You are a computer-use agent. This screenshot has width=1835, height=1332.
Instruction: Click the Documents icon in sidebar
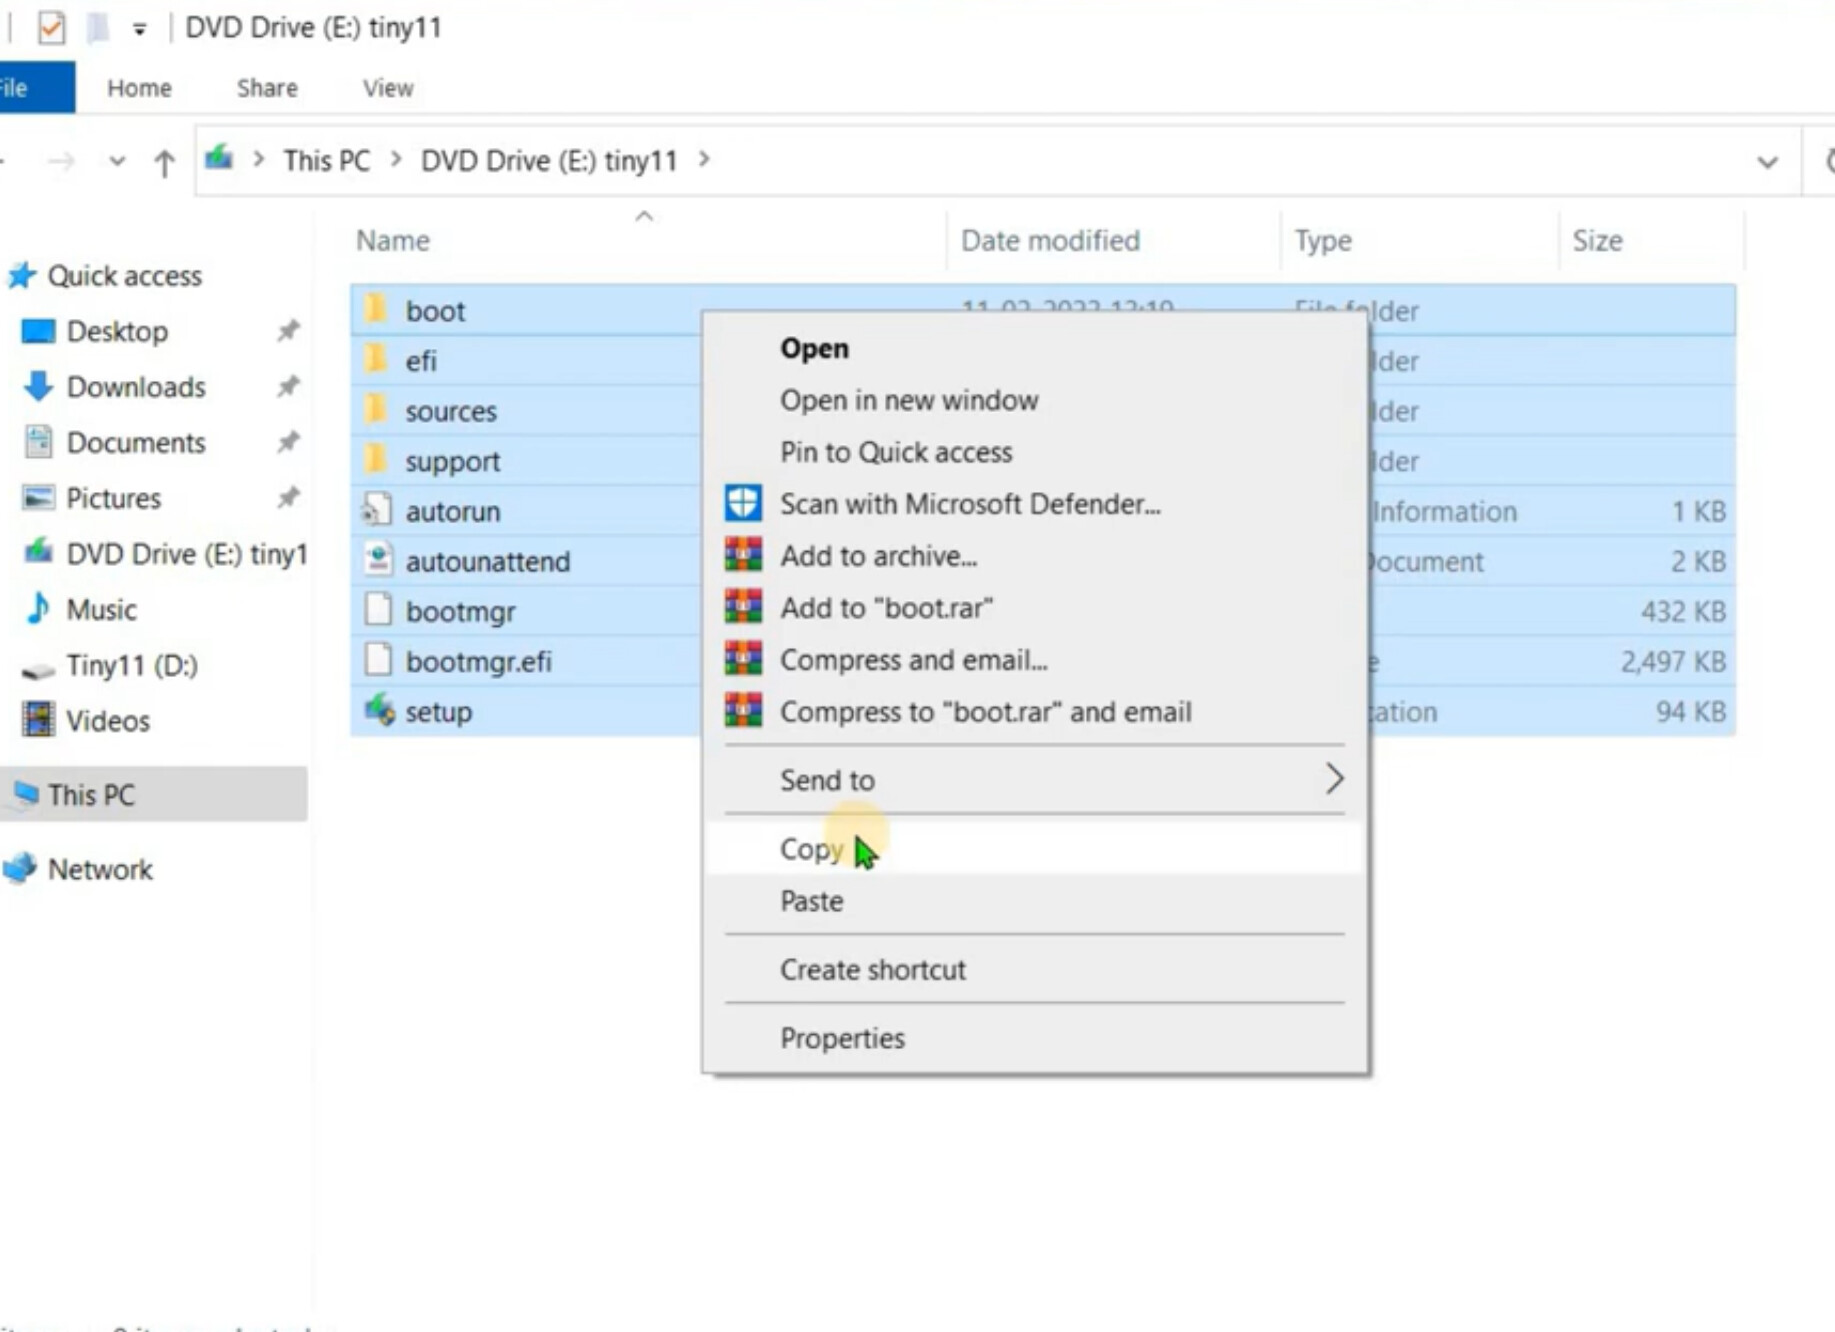coord(38,442)
